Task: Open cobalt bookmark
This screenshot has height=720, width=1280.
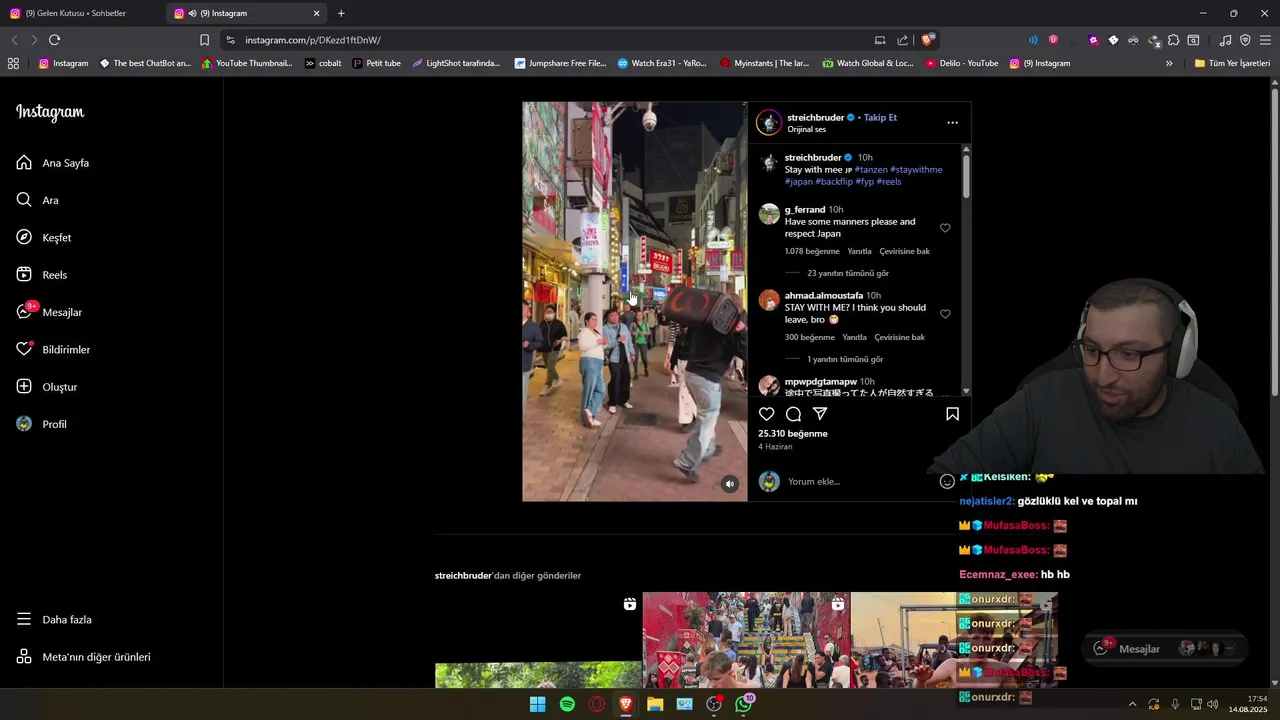Action: [323, 63]
